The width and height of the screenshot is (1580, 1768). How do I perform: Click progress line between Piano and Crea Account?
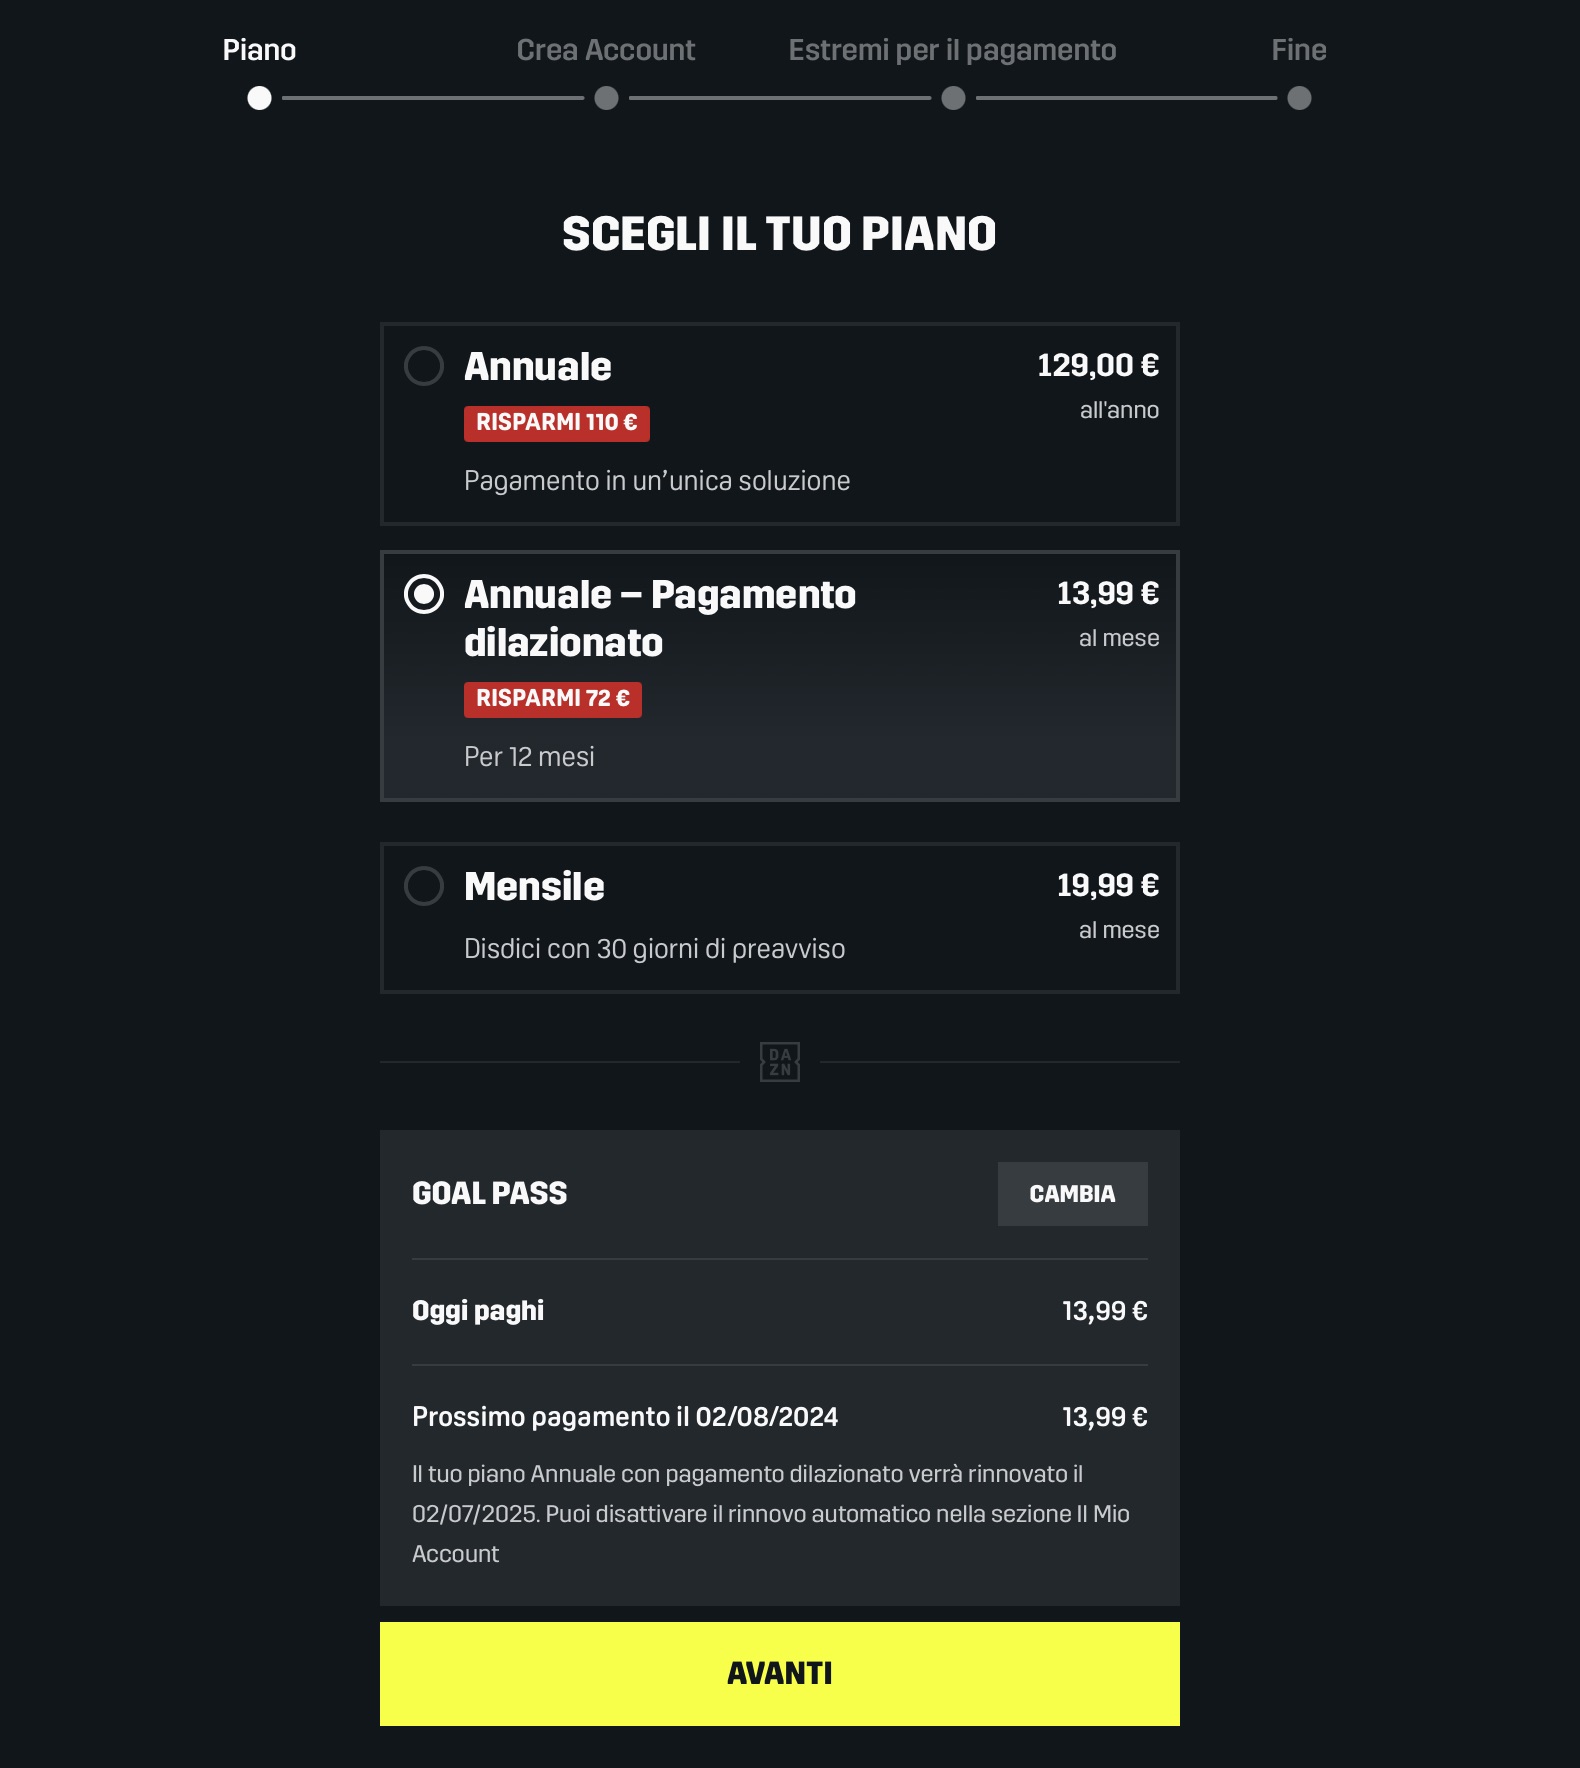[x=432, y=98]
